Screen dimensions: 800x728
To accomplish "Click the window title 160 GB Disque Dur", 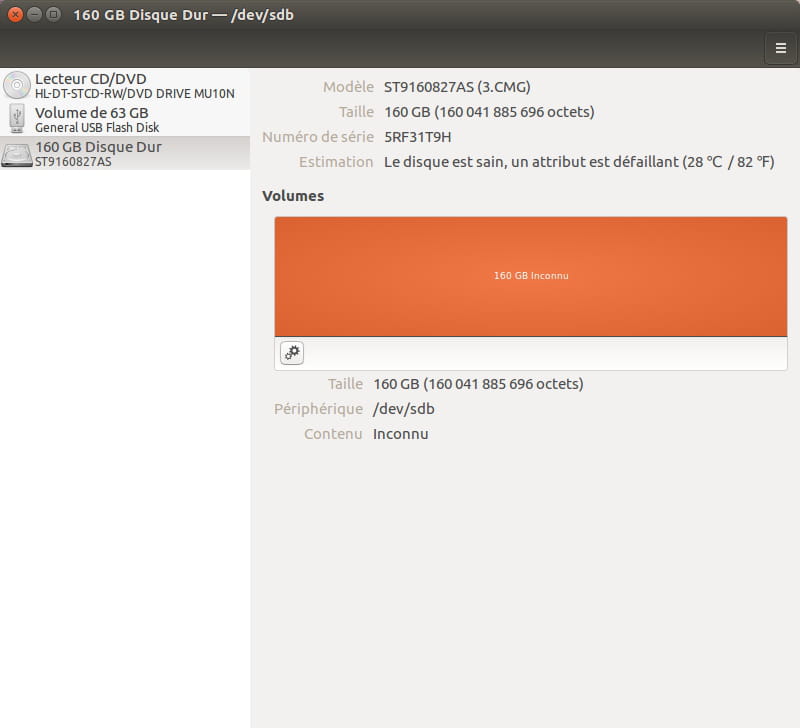I will click(183, 15).
